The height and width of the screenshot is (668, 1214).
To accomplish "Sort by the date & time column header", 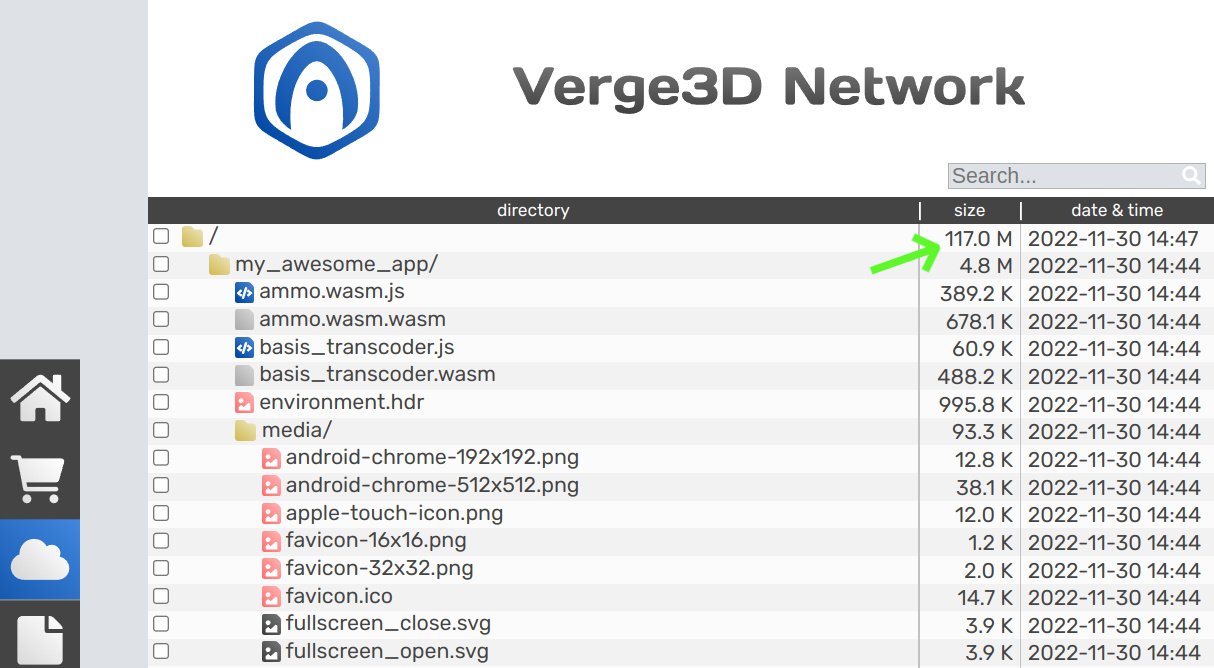I will [x=1117, y=210].
